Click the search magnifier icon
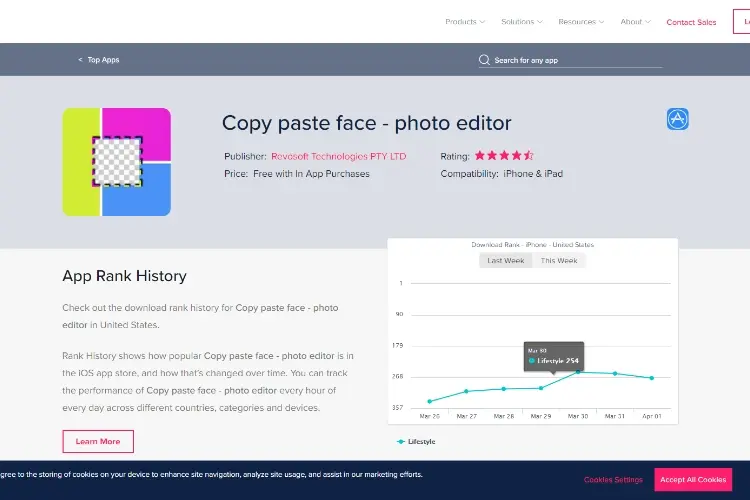 (484, 60)
